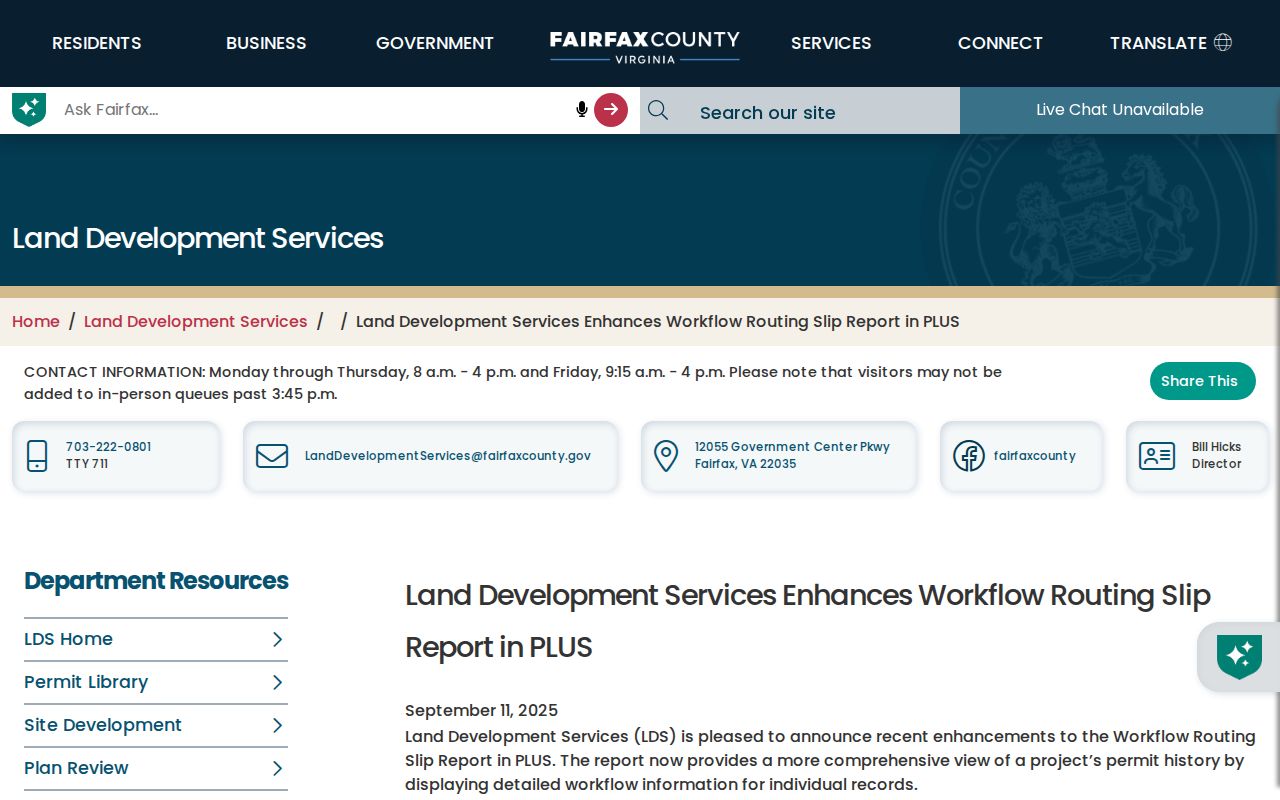The width and height of the screenshot is (1280, 800).
Task: Submit the Ask Fairfax query arrow button
Action: 611,109
